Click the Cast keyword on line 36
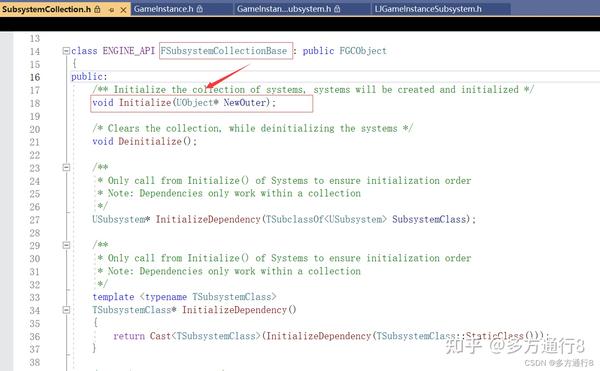The image size is (600, 371). [x=160, y=336]
